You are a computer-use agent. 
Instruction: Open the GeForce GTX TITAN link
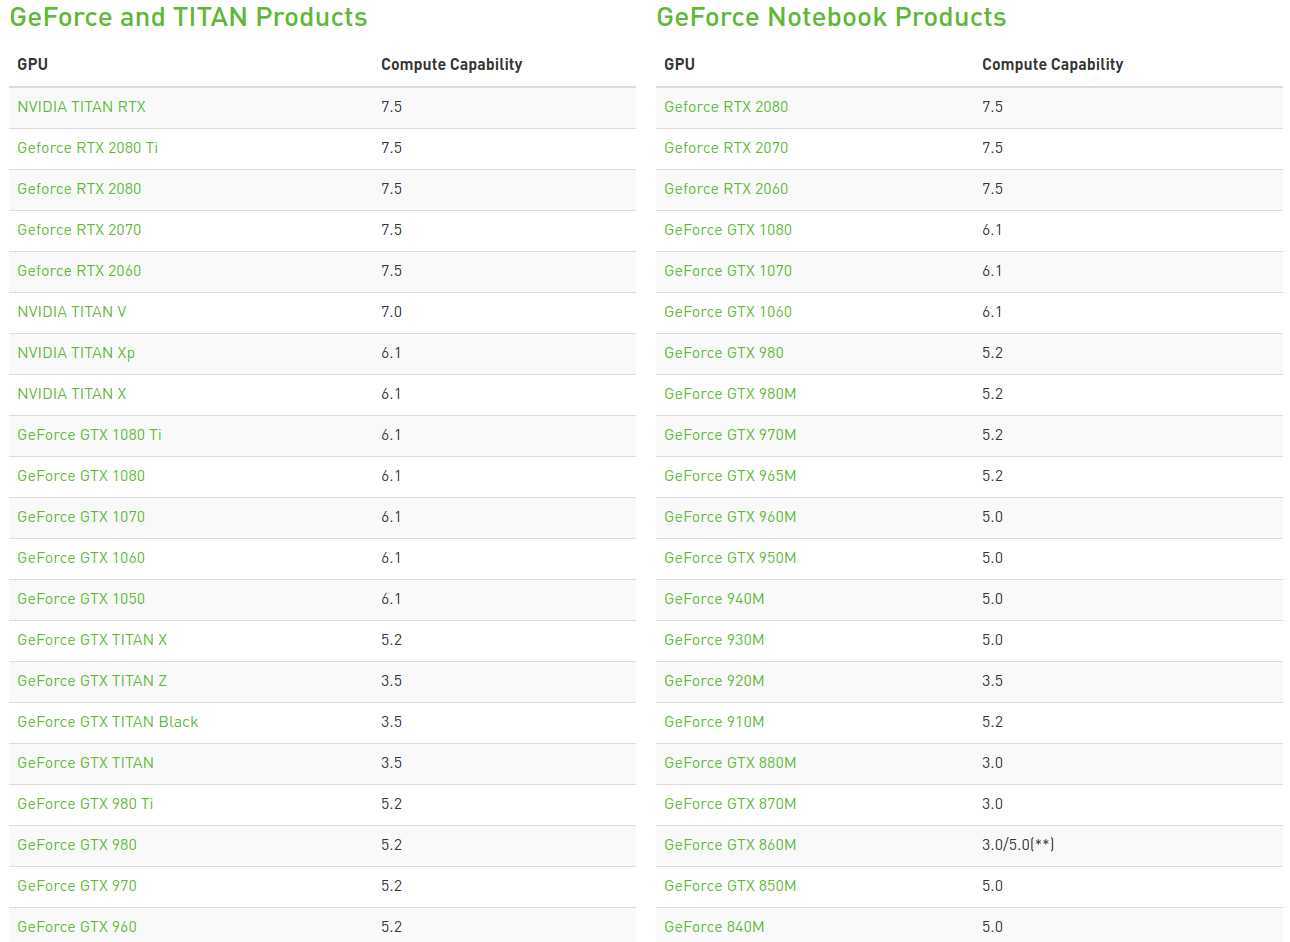85,763
